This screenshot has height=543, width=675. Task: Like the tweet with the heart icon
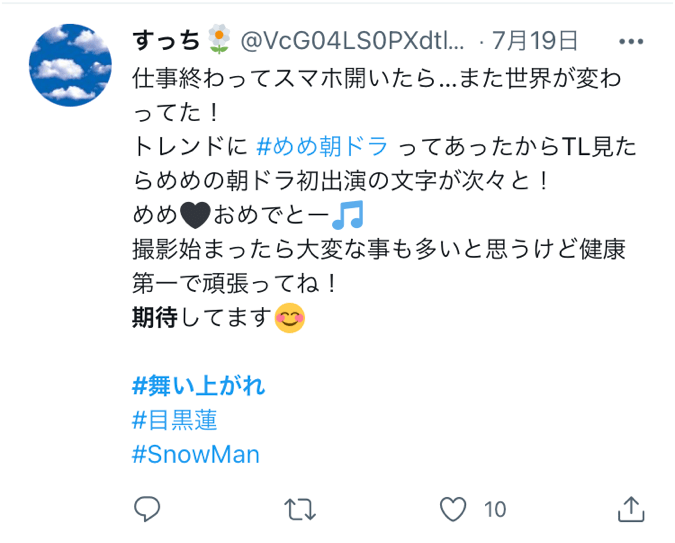click(453, 509)
